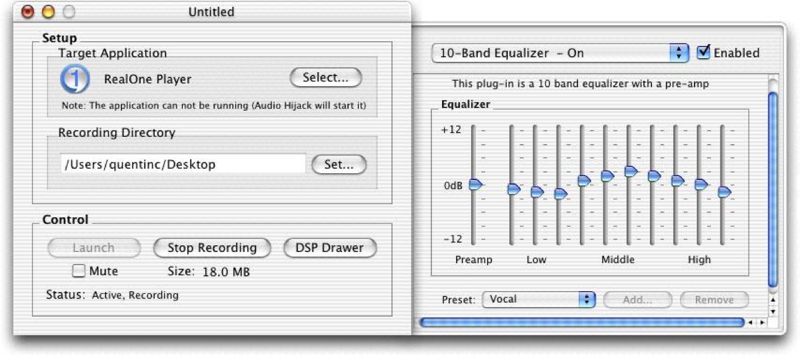This screenshot has width=800, height=360.
Task: Enable the Mute checkbox
Action: point(79,271)
